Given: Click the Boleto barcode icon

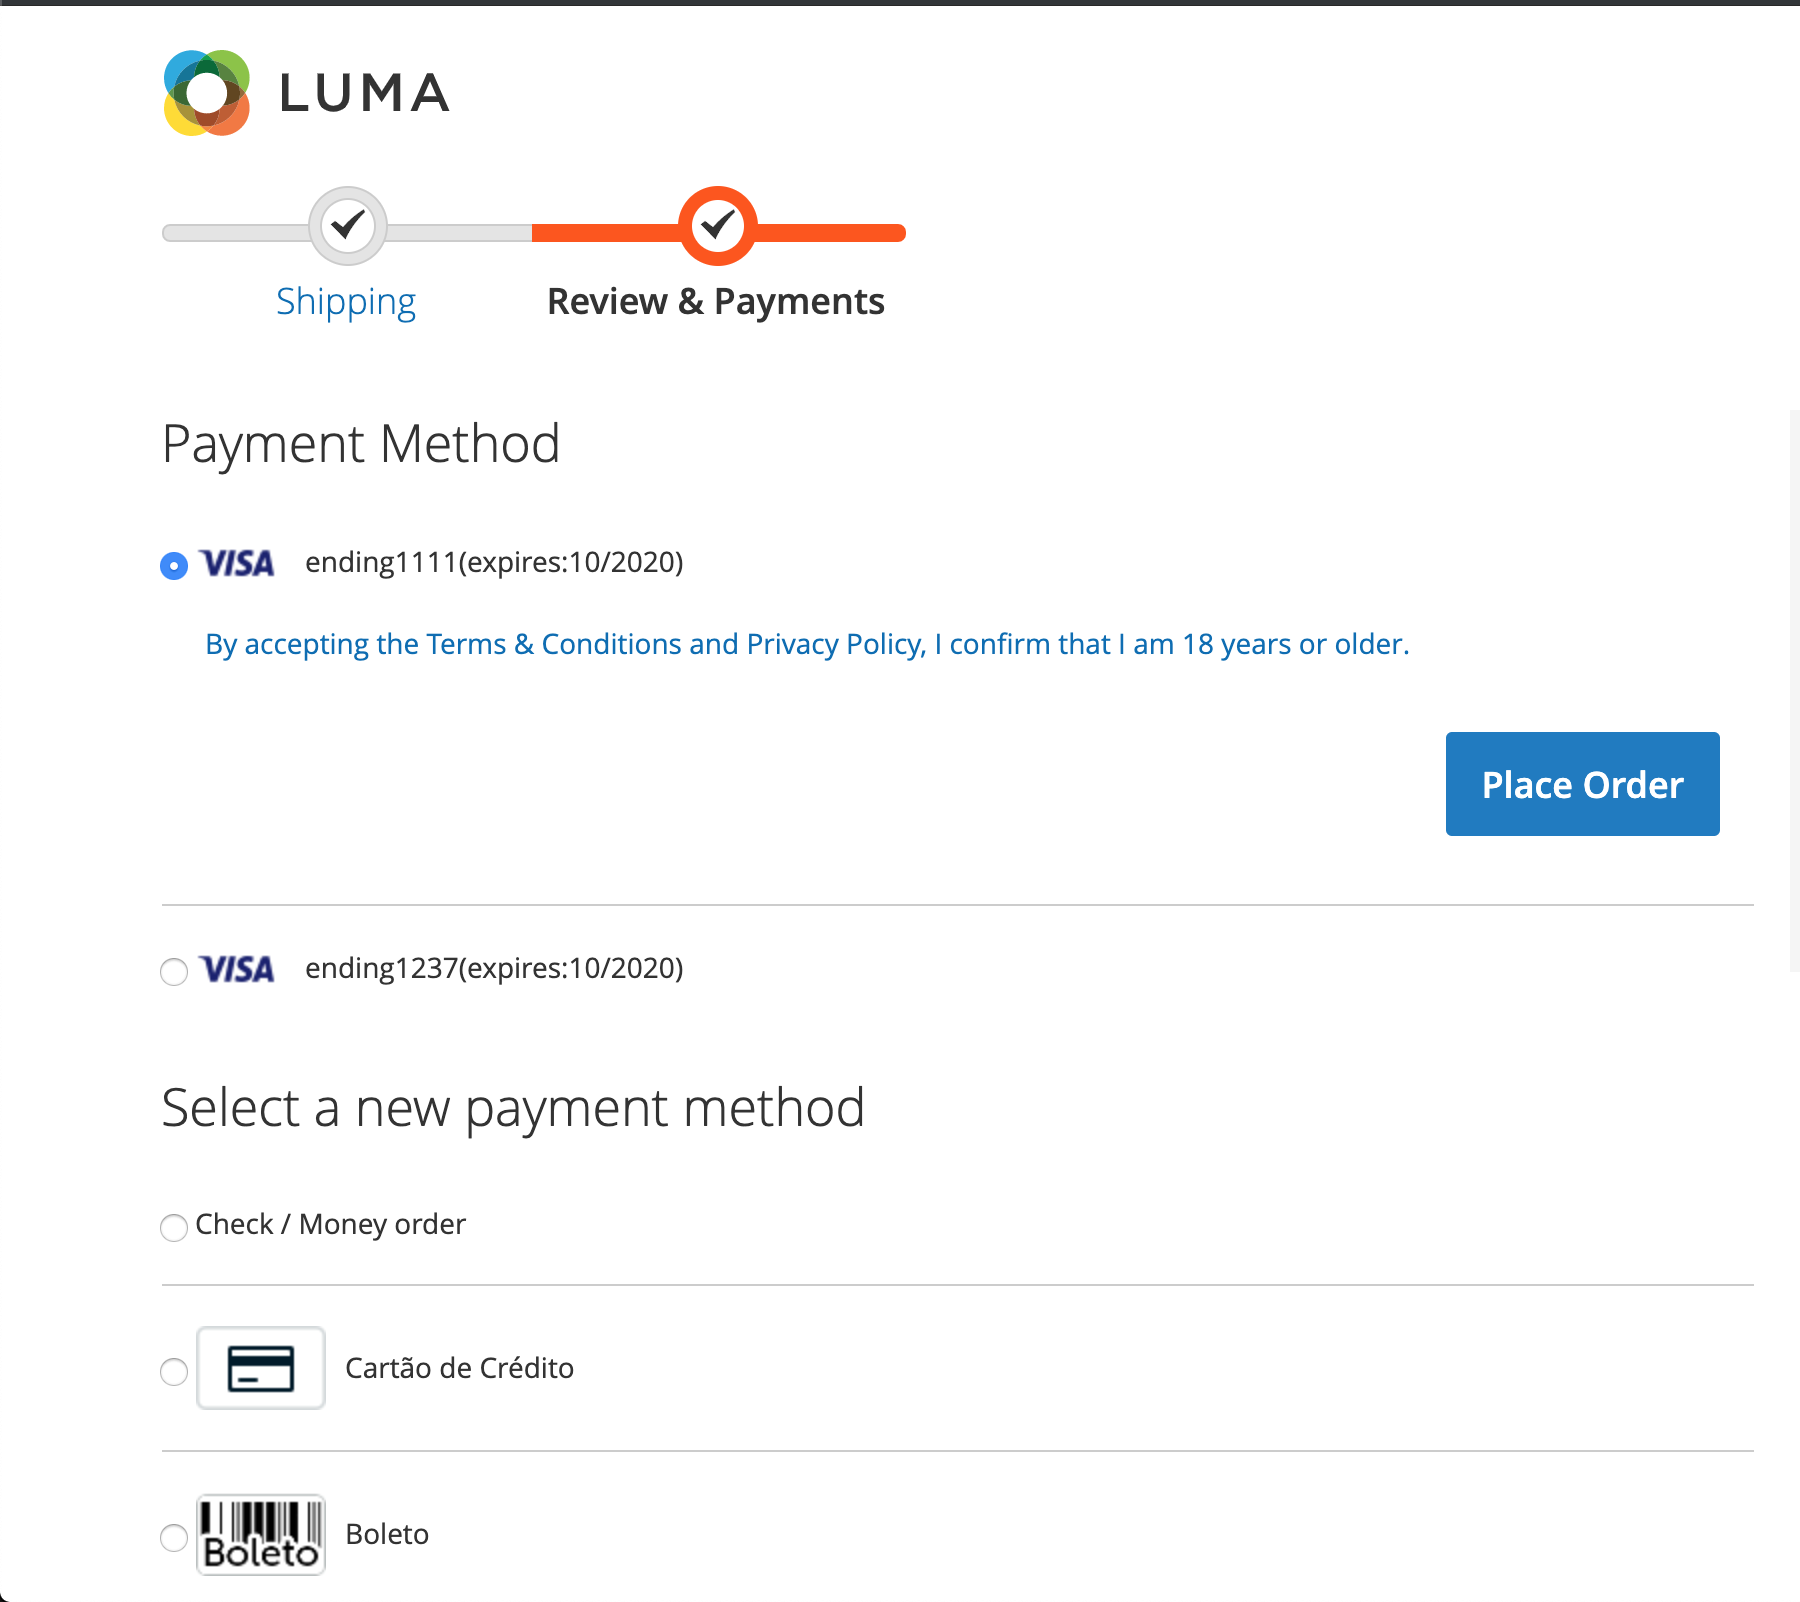Looking at the screenshot, I should coord(260,1534).
